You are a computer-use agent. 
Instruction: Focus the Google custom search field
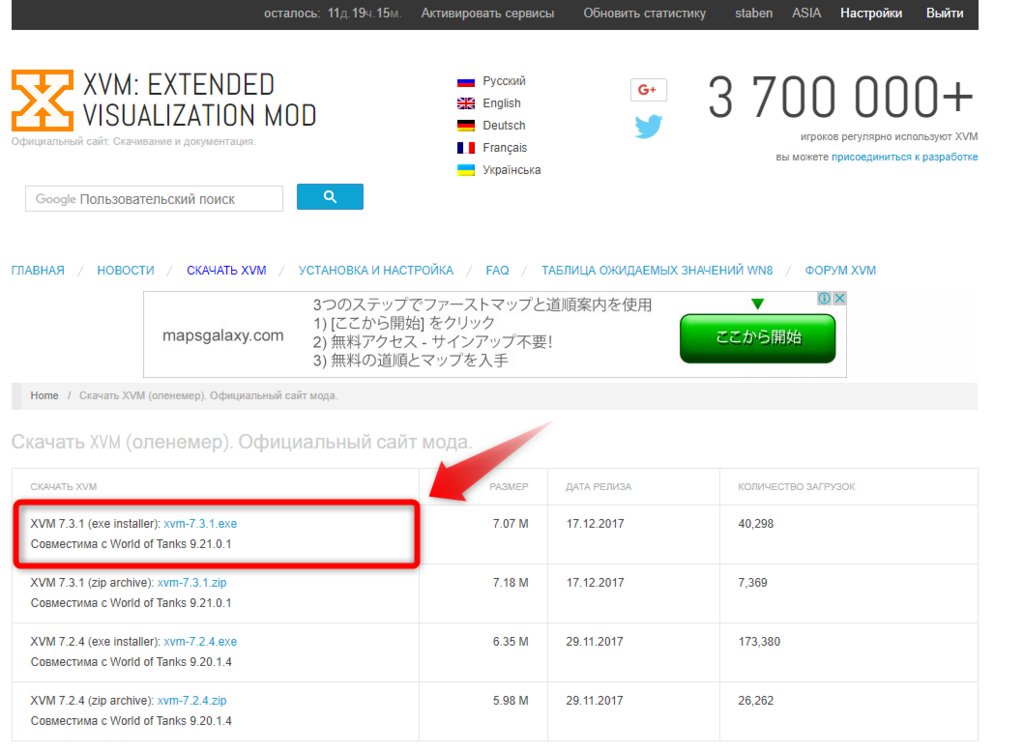(154, 198)
